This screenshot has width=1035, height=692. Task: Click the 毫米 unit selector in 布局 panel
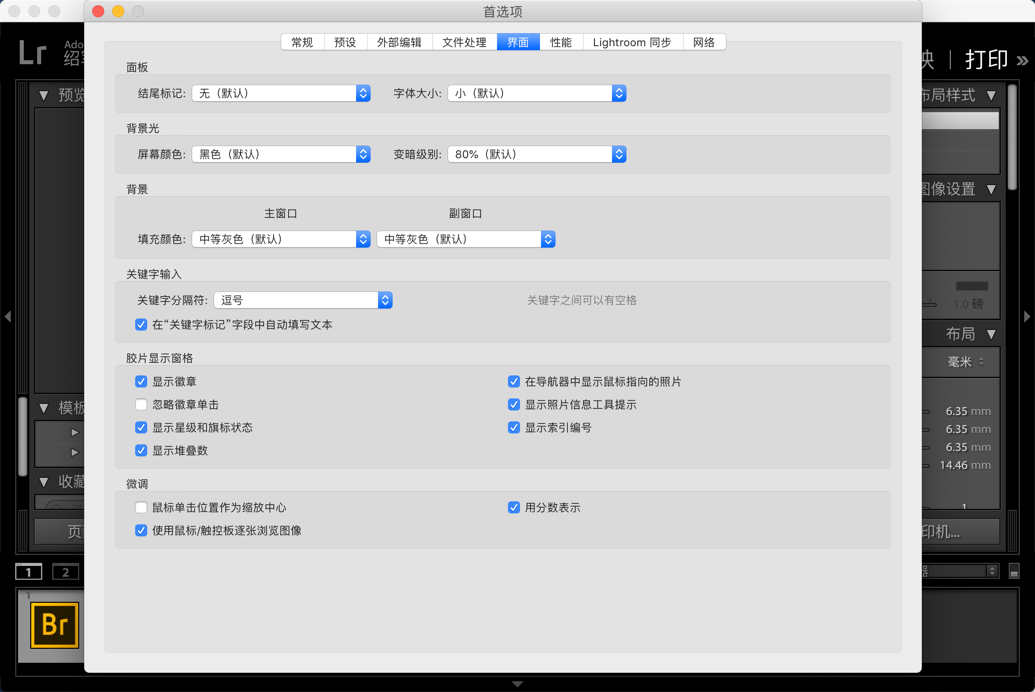tap(963, 362)
